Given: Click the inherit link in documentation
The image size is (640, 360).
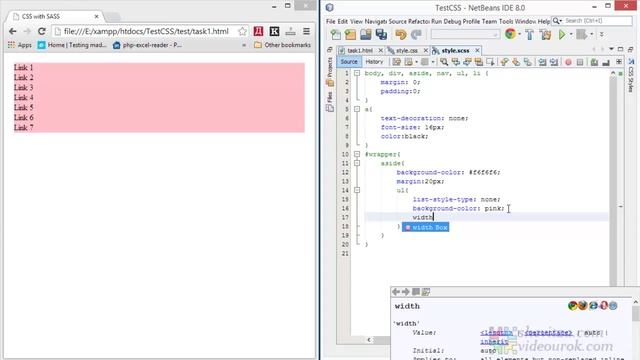Looking at the screenshot, I should [494, 342].
